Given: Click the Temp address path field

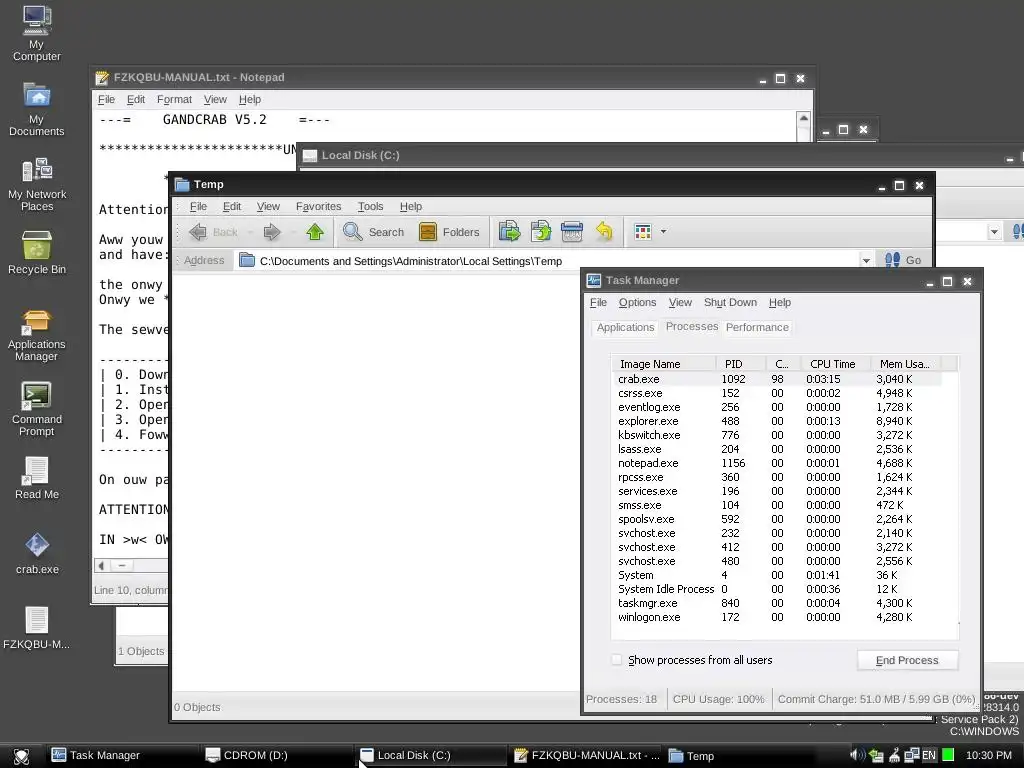Looking at the screenshot, I should (547, 261).
